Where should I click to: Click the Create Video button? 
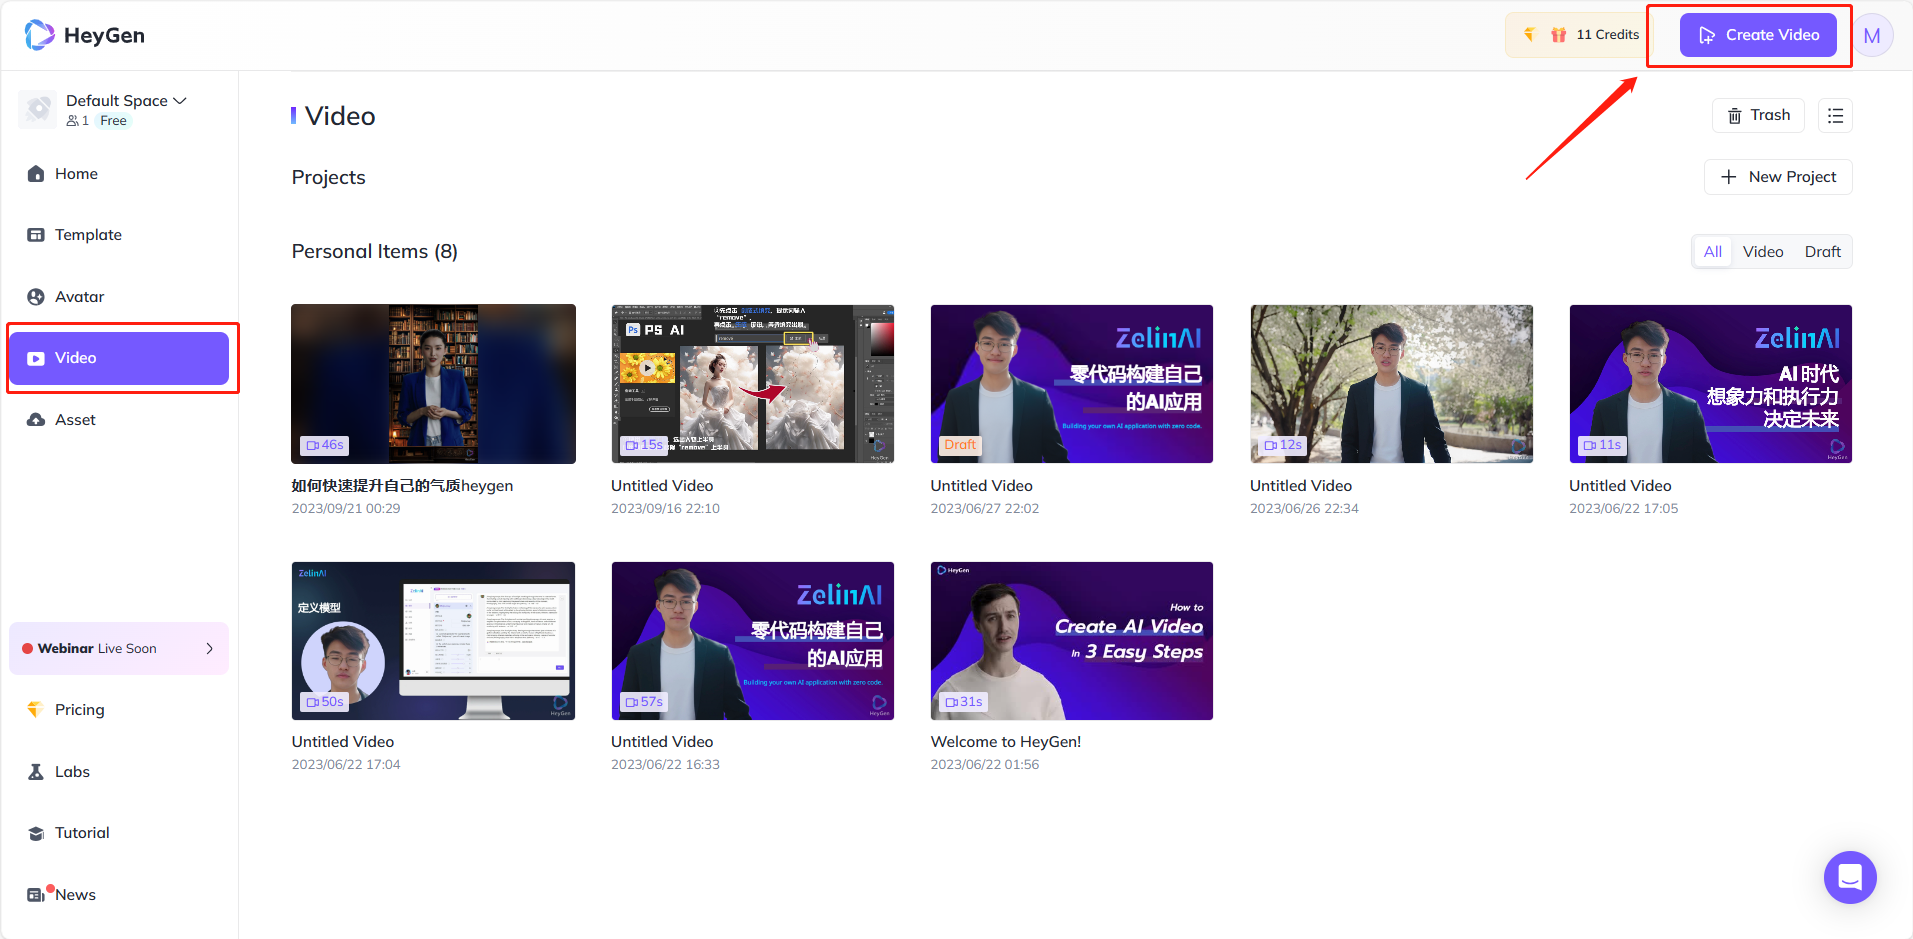1758,35
